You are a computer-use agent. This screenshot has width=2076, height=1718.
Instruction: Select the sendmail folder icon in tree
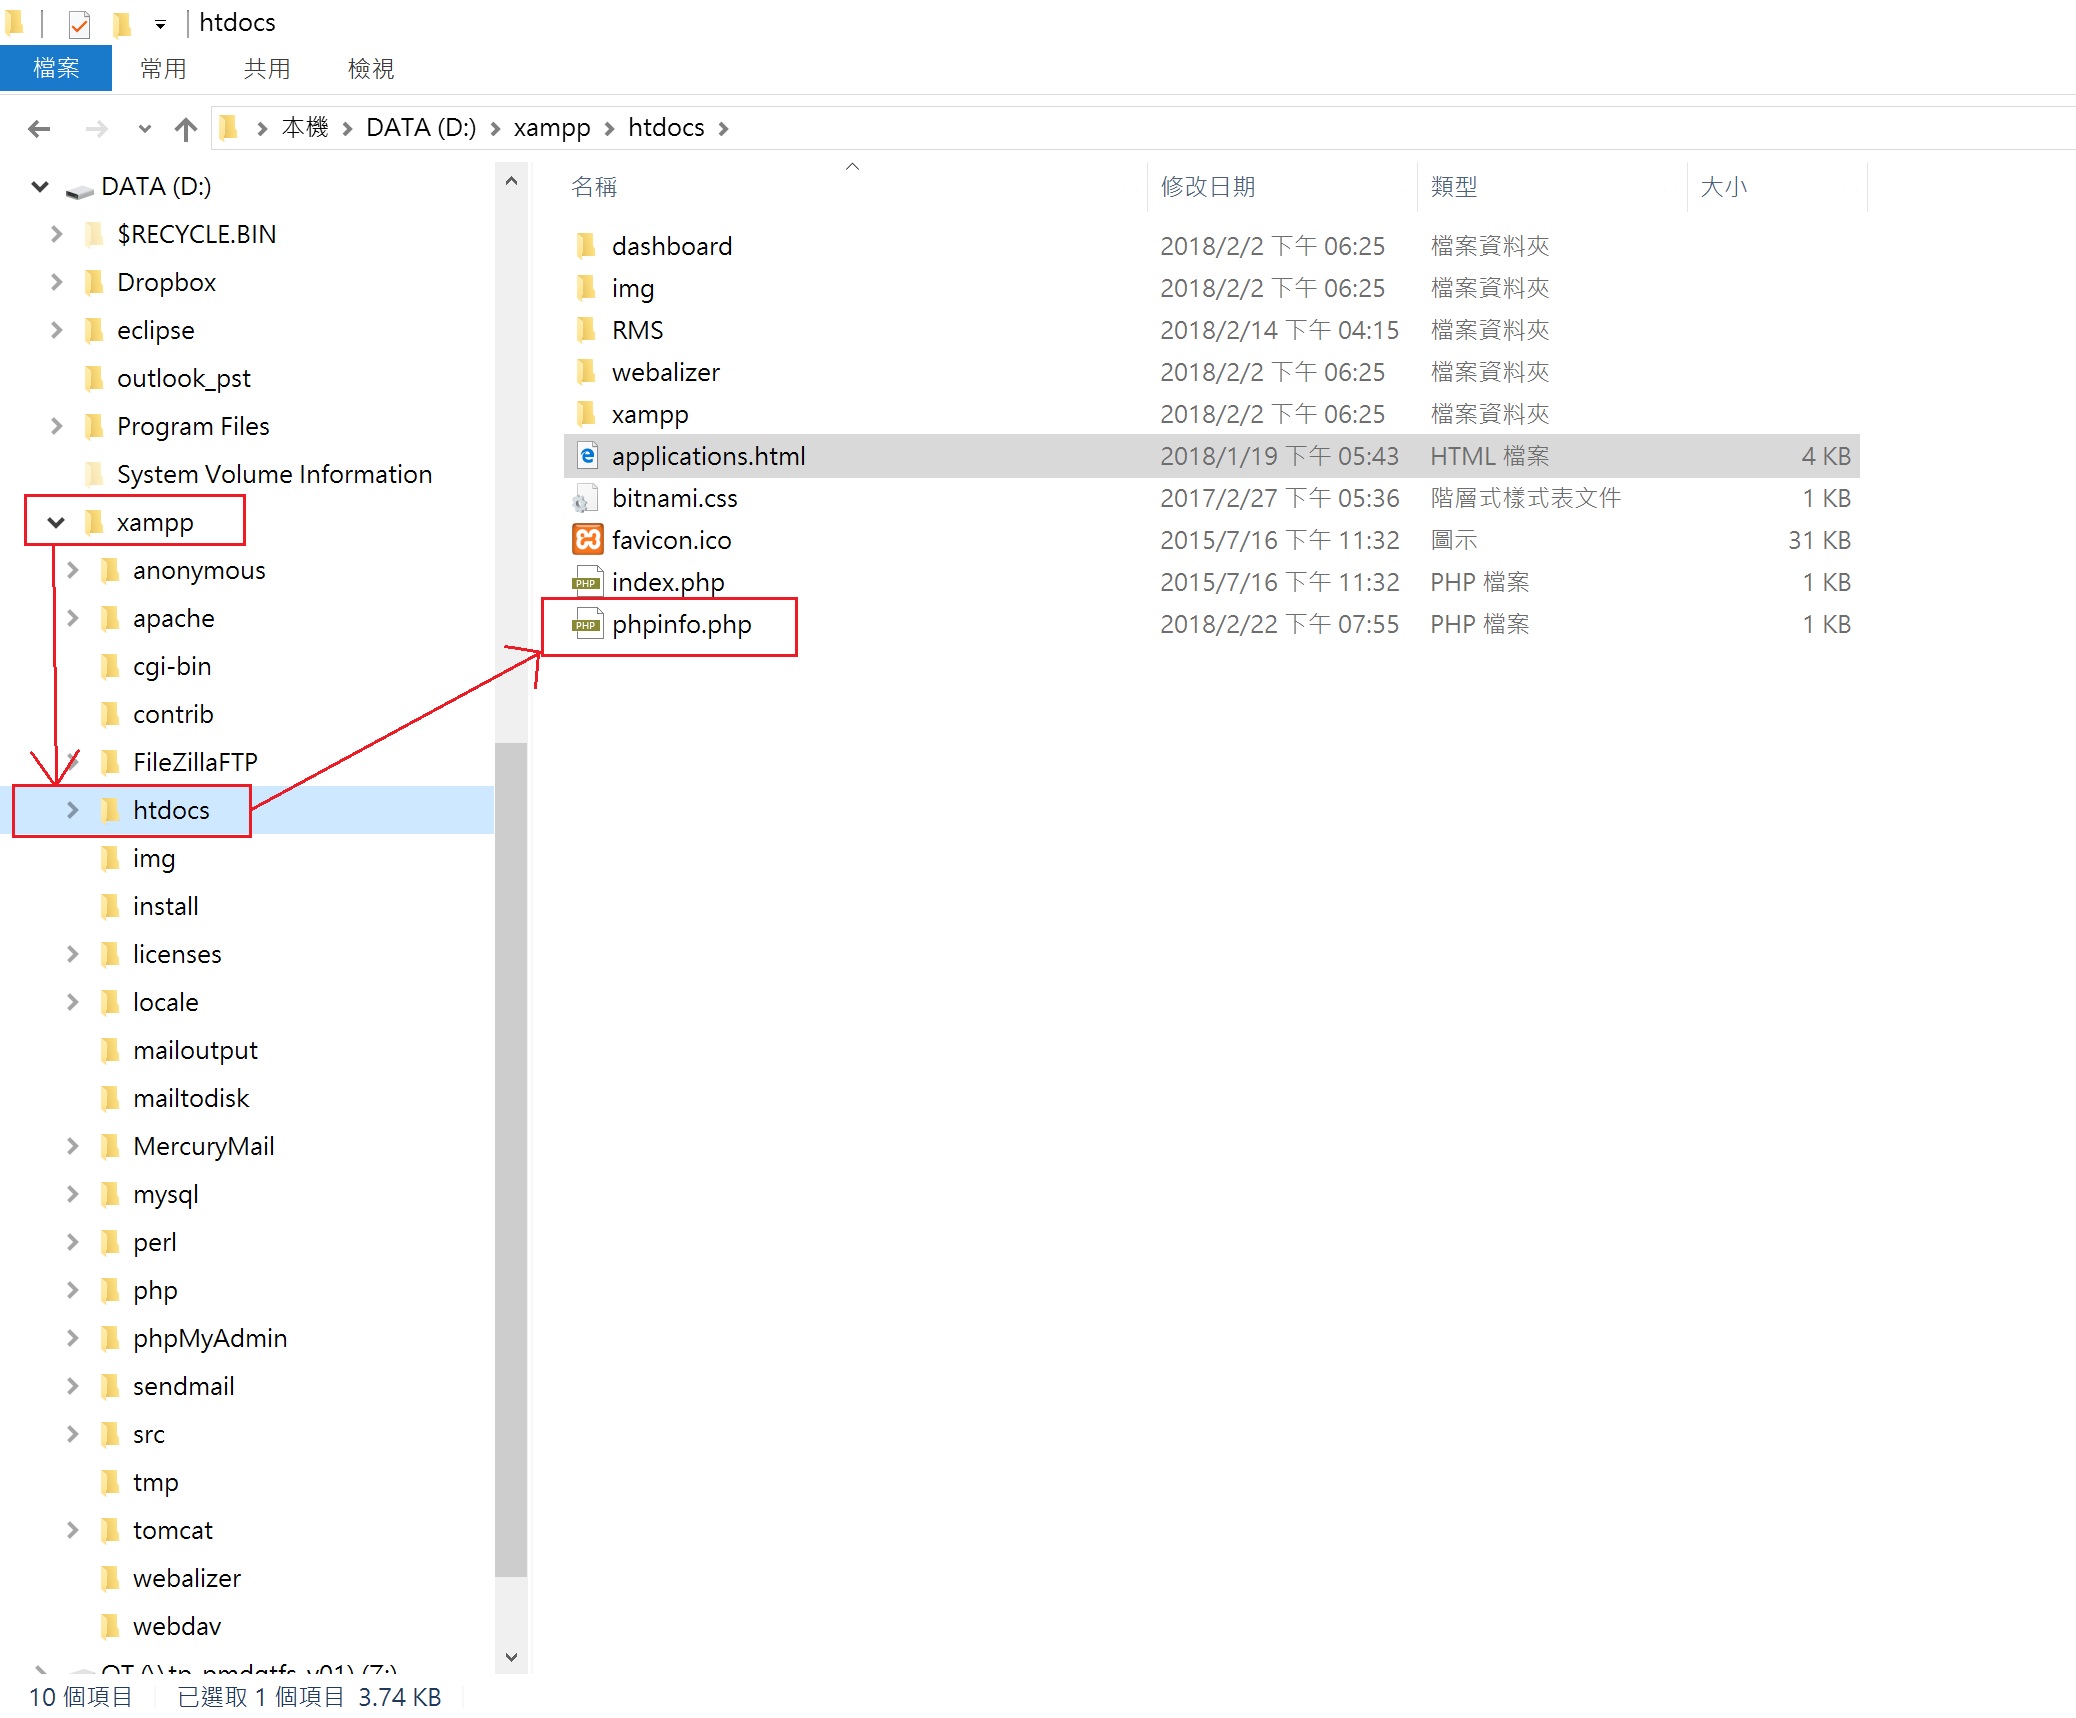tap(111, 1386)
